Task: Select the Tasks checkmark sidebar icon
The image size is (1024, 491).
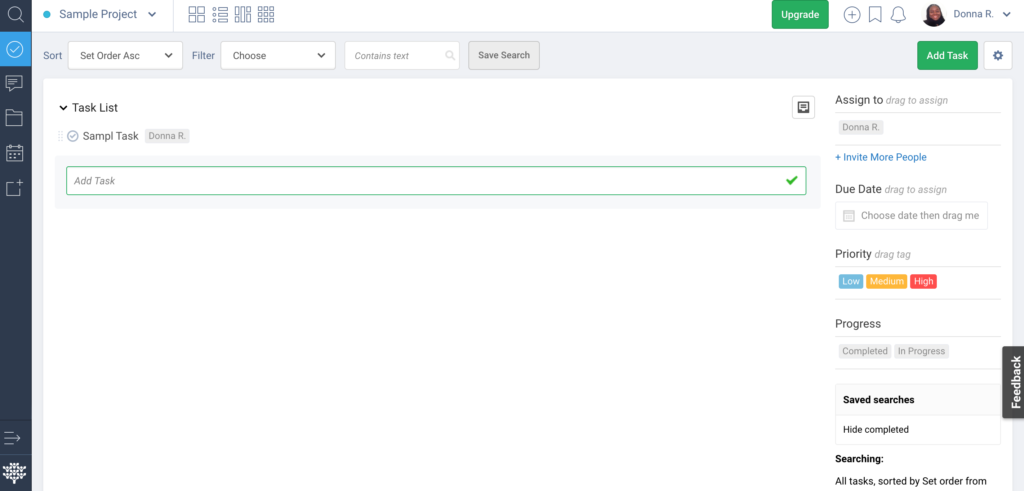Action: (15, 49)
